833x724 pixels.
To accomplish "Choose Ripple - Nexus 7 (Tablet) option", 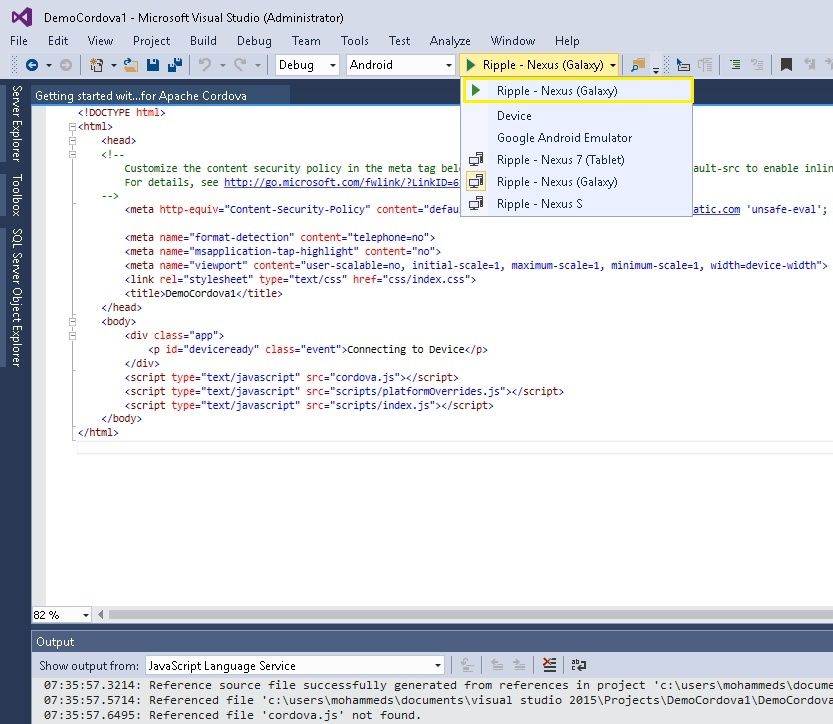I will tap(560, 160).
